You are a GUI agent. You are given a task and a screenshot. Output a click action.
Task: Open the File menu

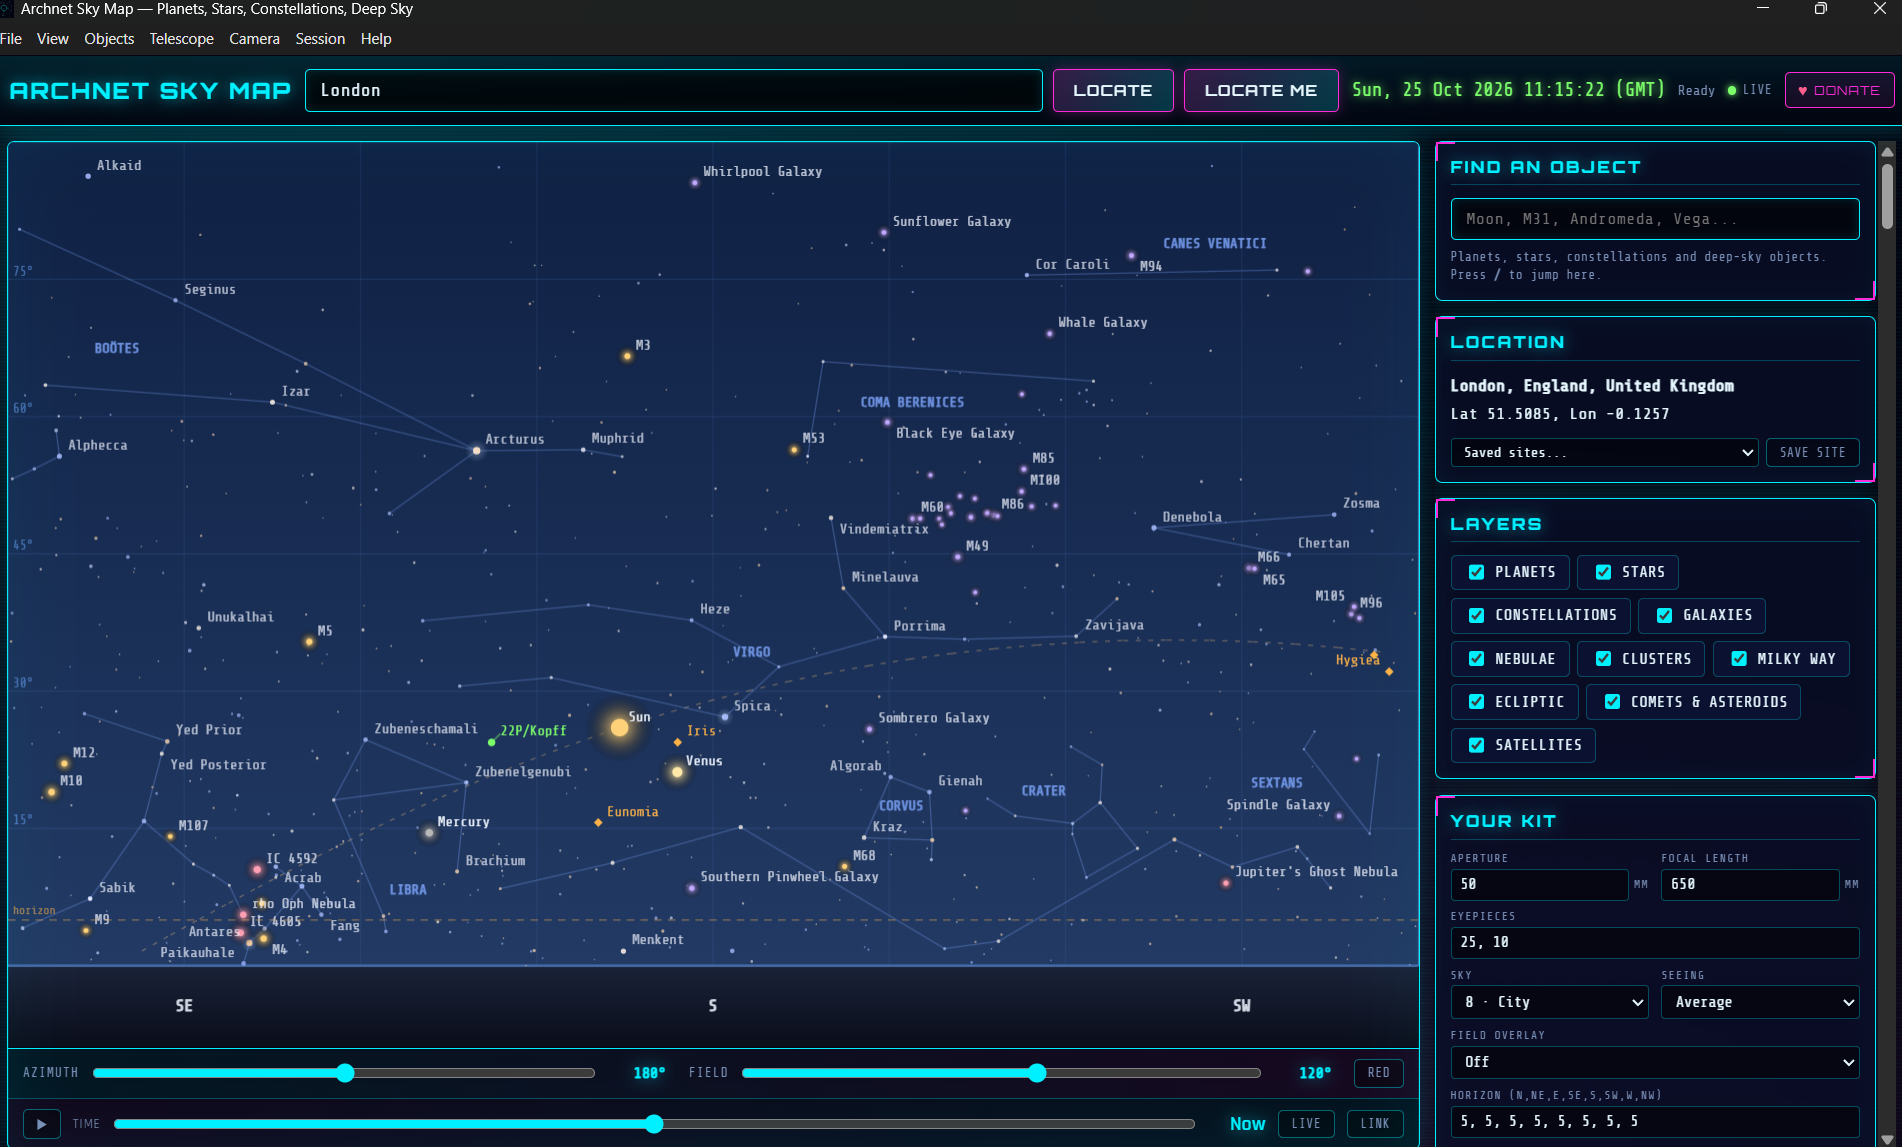tap(11, 39)
